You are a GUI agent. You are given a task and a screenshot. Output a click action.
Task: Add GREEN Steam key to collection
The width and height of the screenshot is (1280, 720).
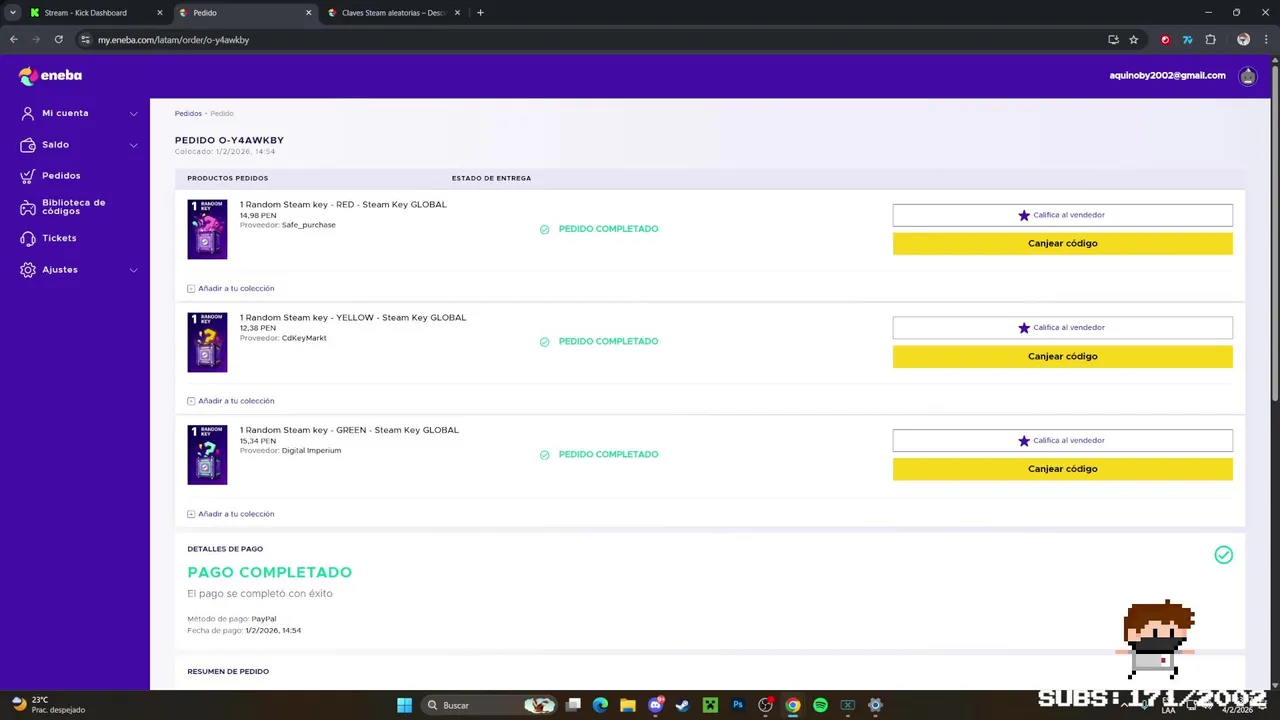[x=231, y=514]
